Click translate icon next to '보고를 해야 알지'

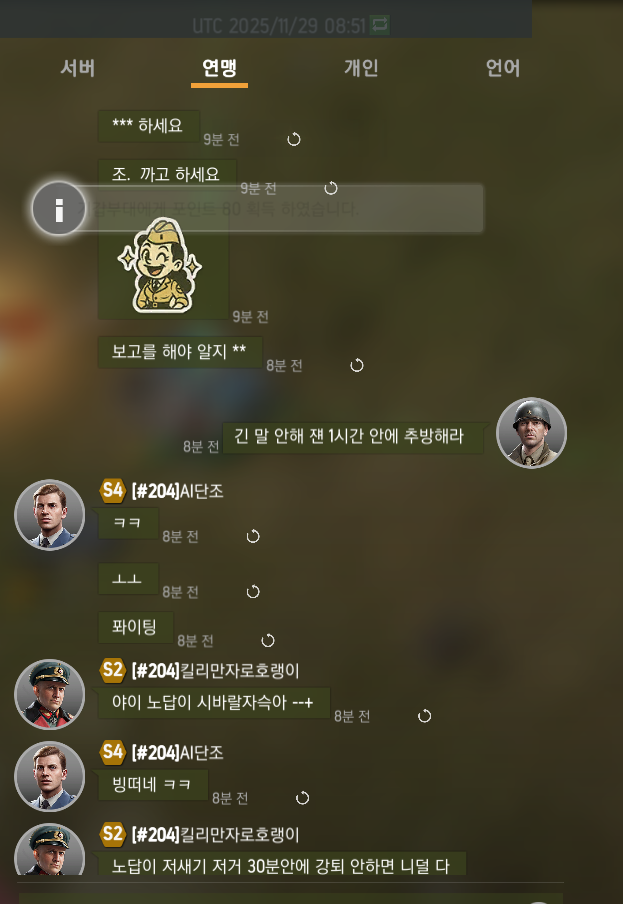coord(357,366)
